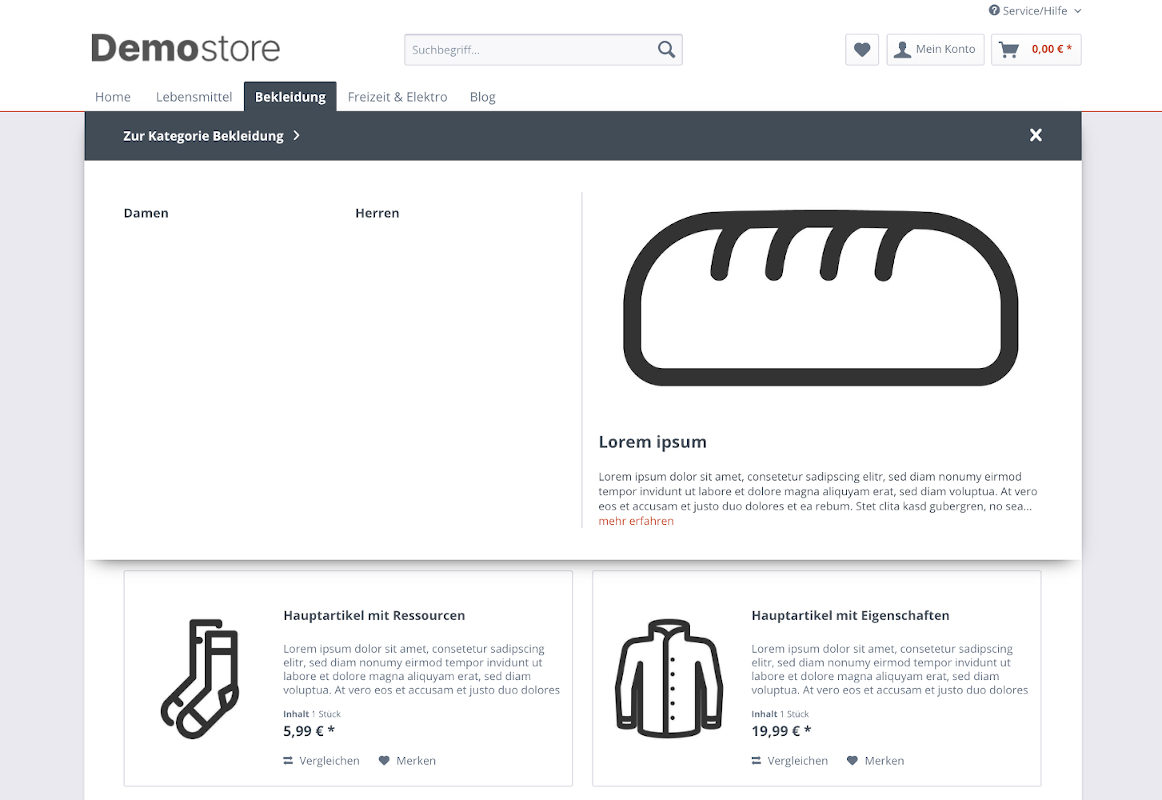This screenshot has width=1162, height=800.
Task: Select the Damen subcategory link
Action: [x=146, y=213]
